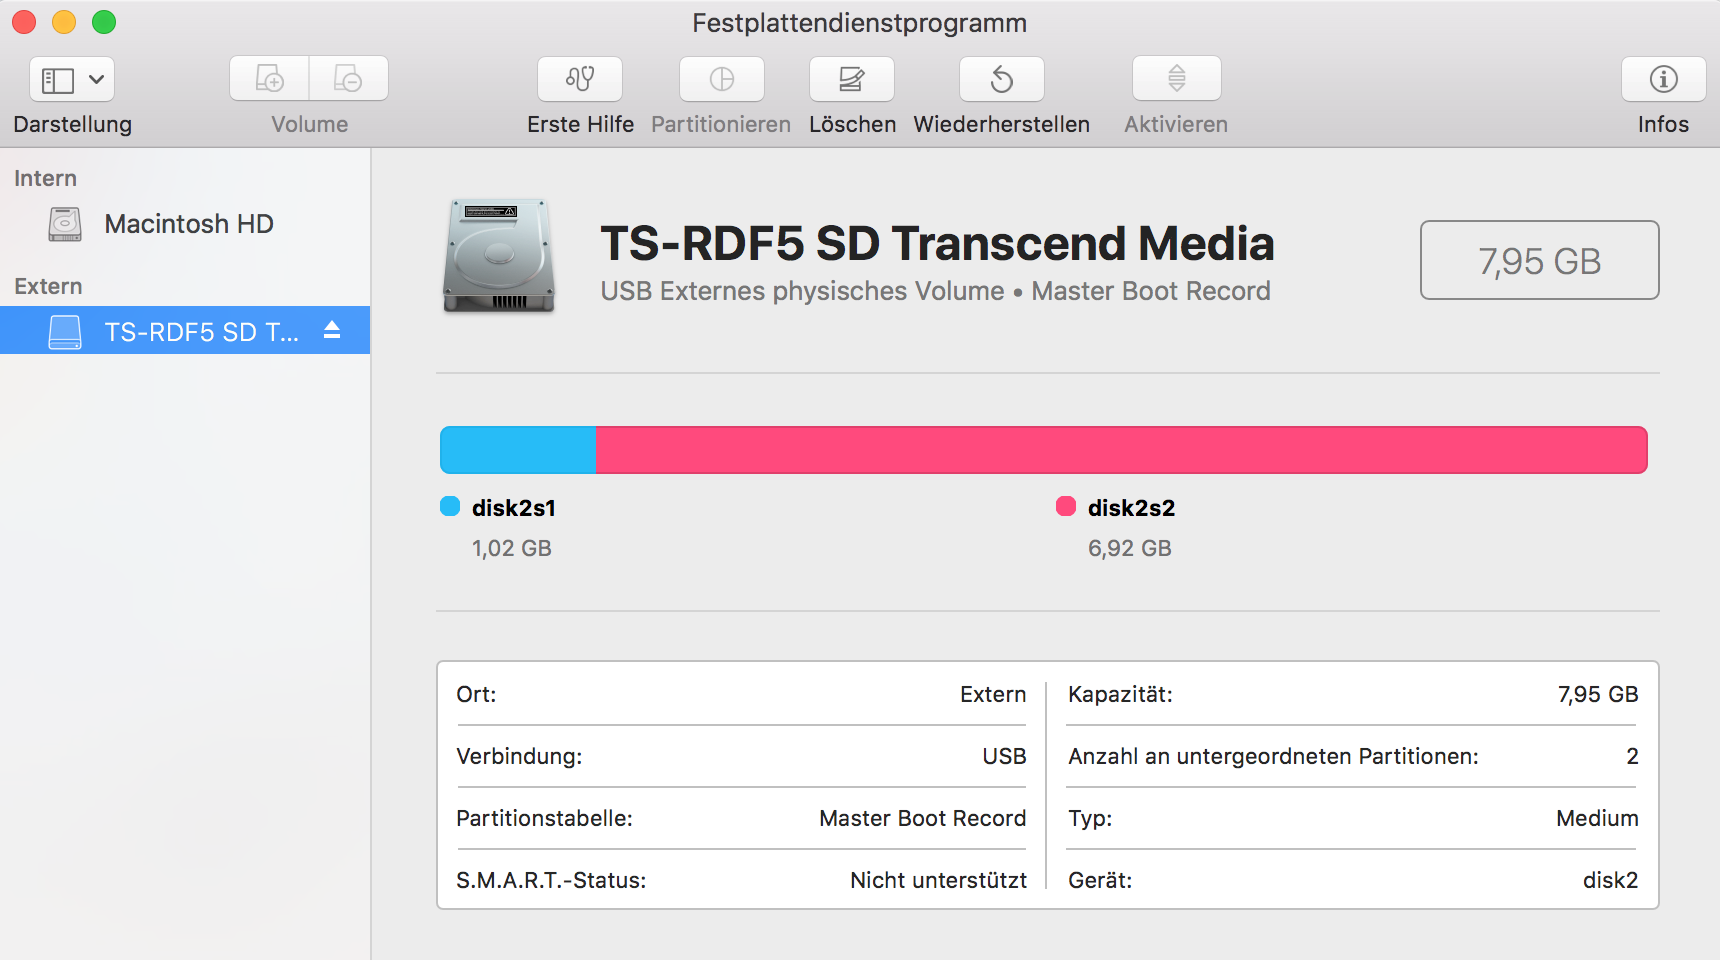
Task: Click the TS-RDF5 external drive sidebar icon
Action: 65,332
